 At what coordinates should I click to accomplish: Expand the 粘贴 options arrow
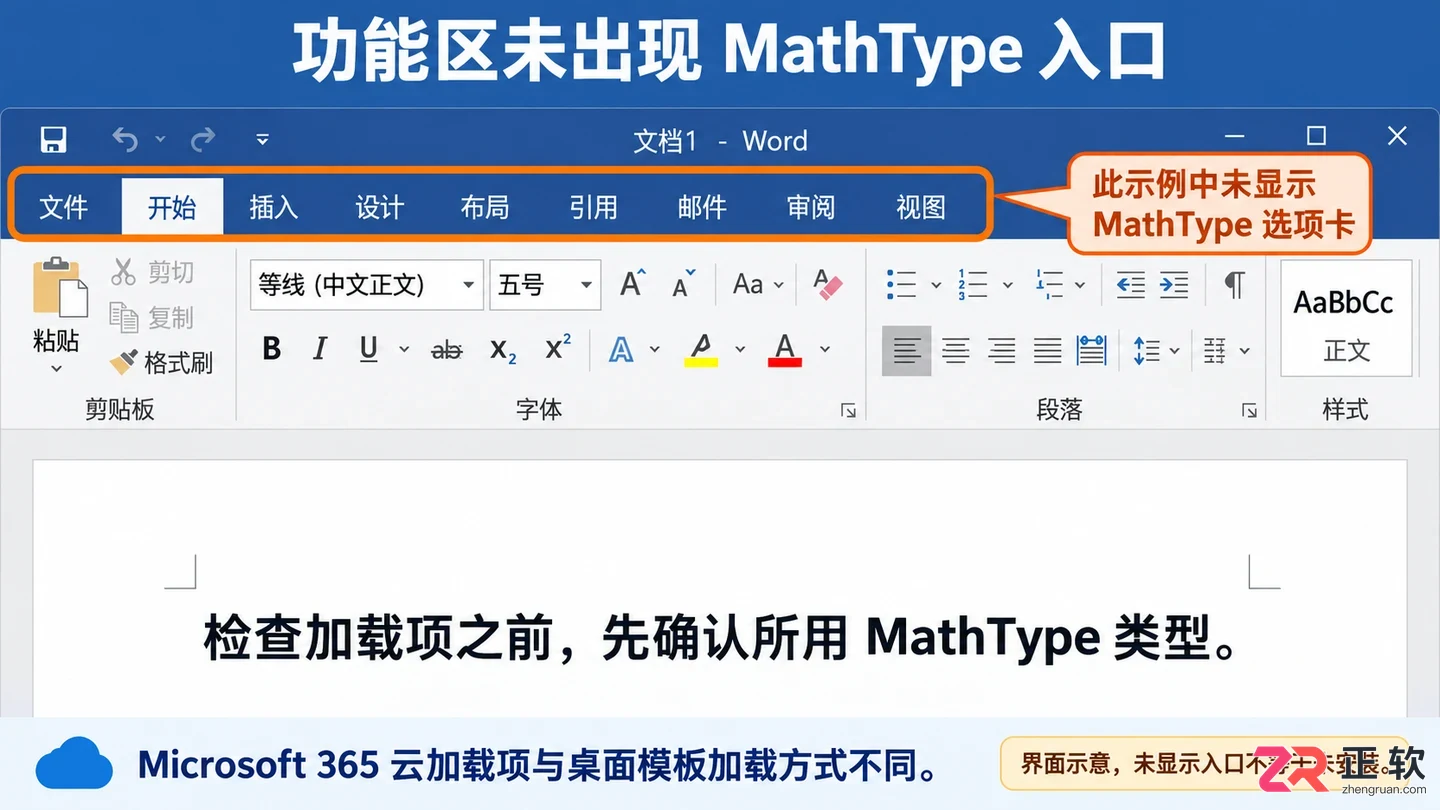tap(57, 368)
